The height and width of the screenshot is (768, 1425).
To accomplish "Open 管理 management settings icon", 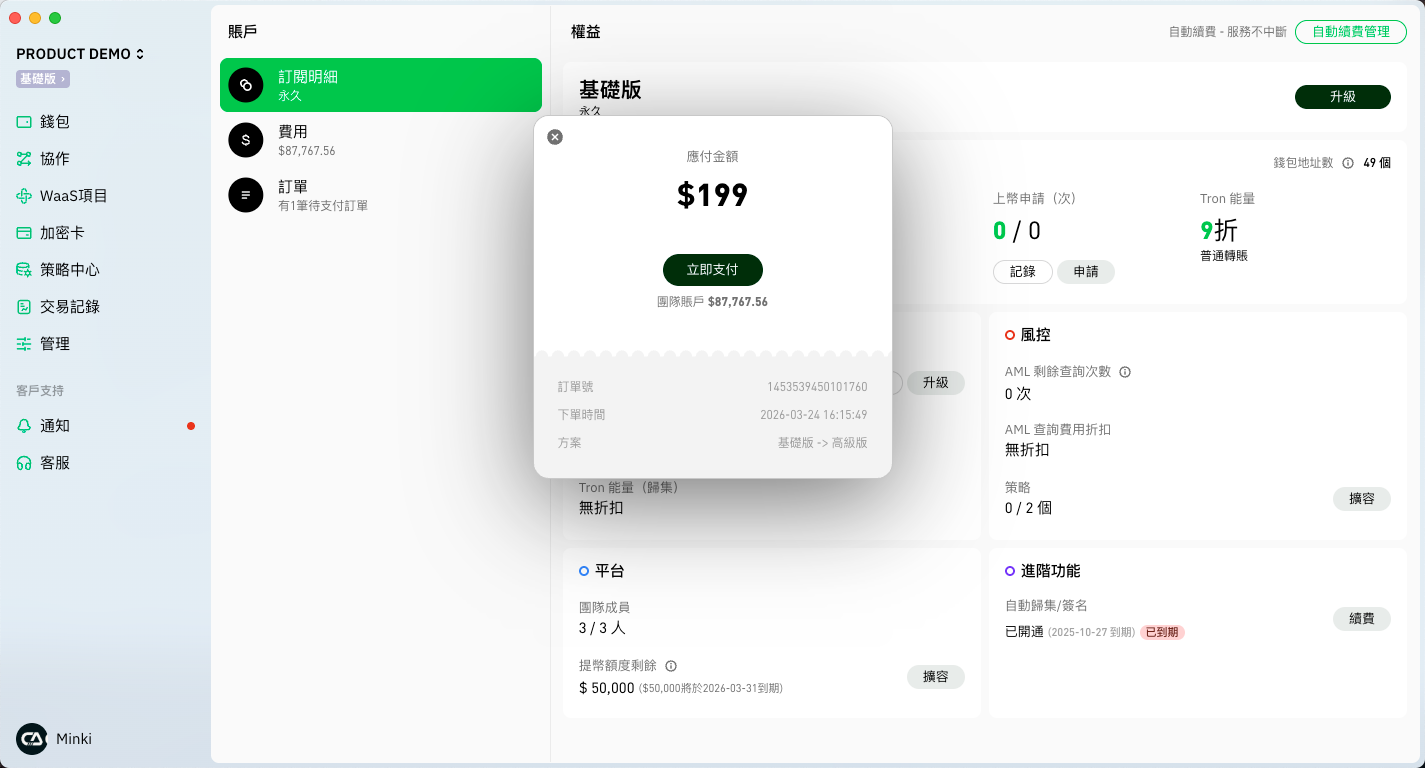I will pyautogui.click(x=24, y=344).
